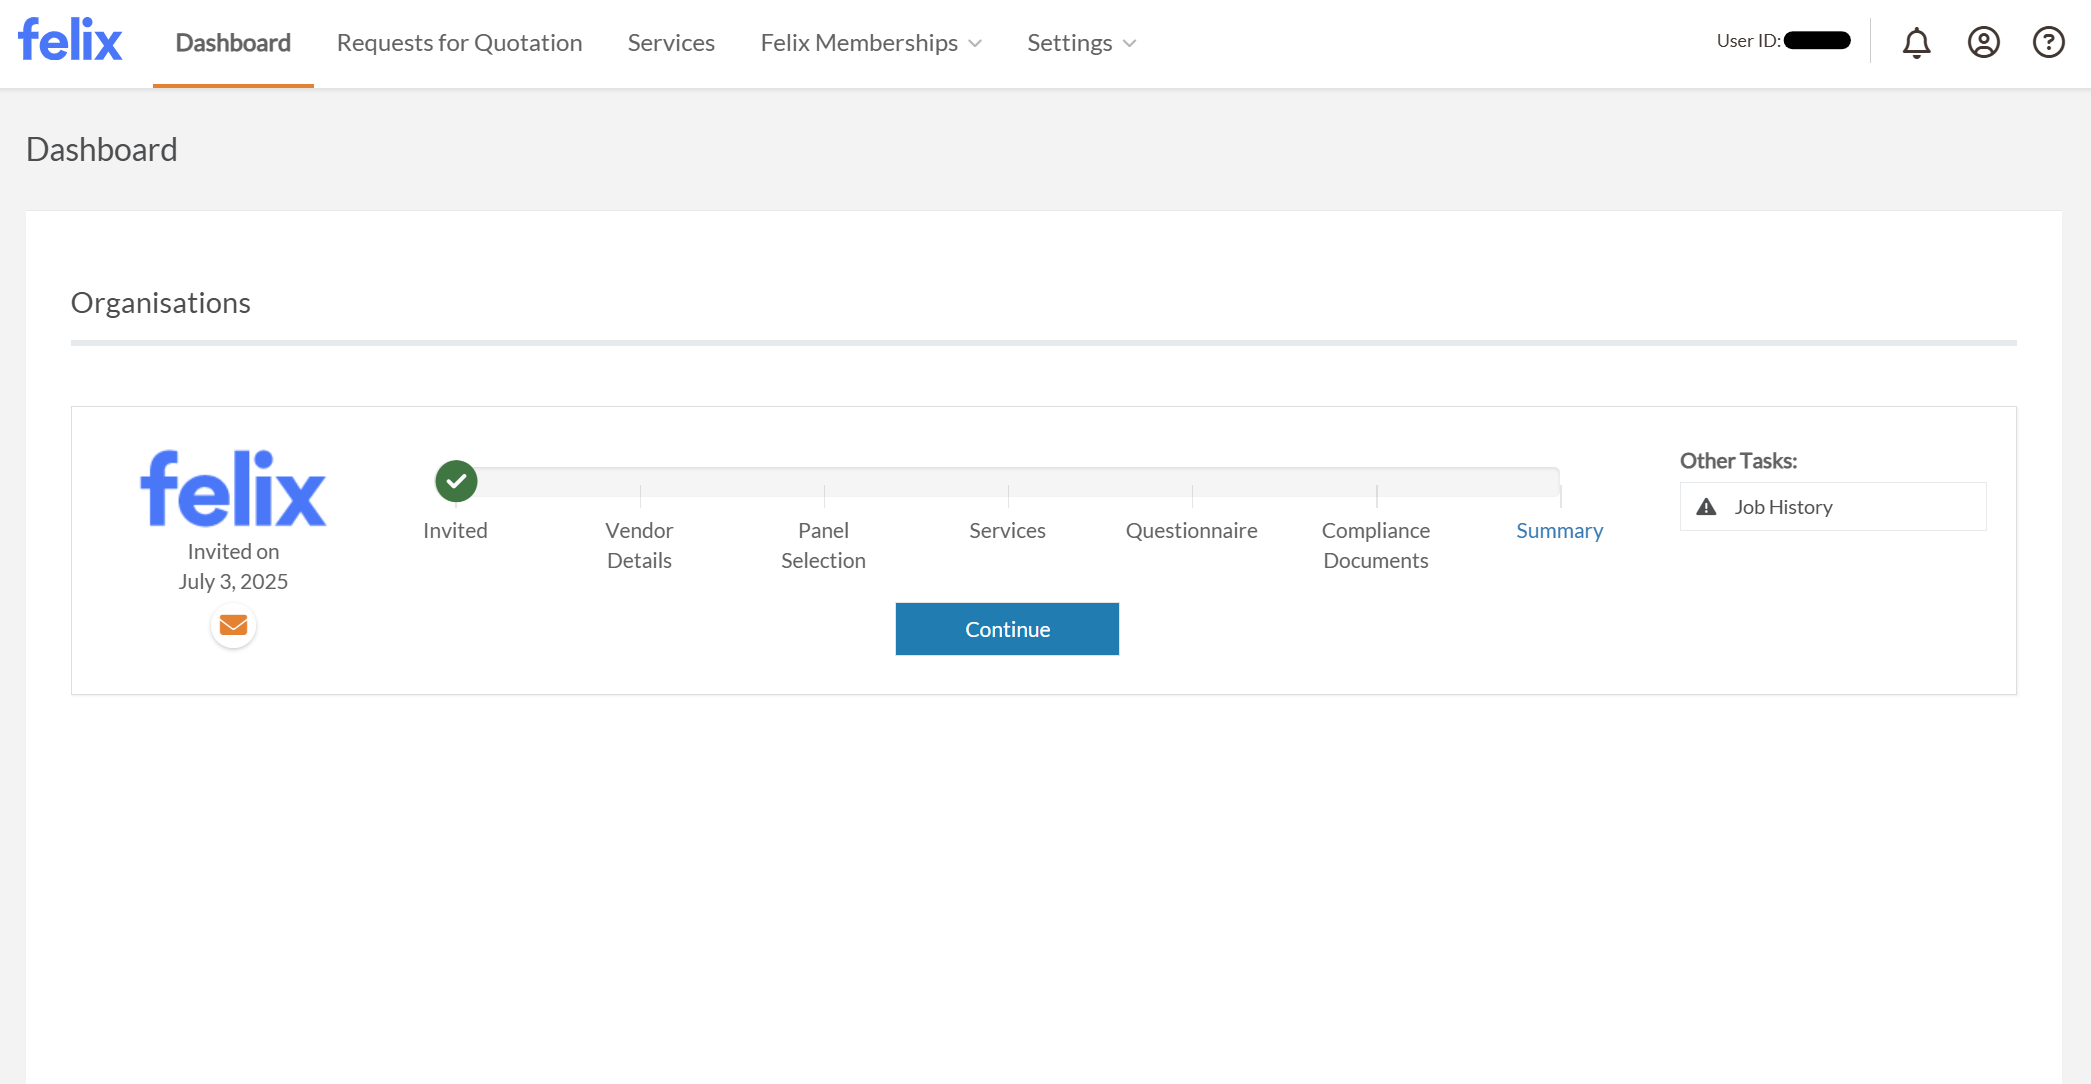Select the Compliance Documents step
2091x1084 pixels.
click(x=1375, y=545)
